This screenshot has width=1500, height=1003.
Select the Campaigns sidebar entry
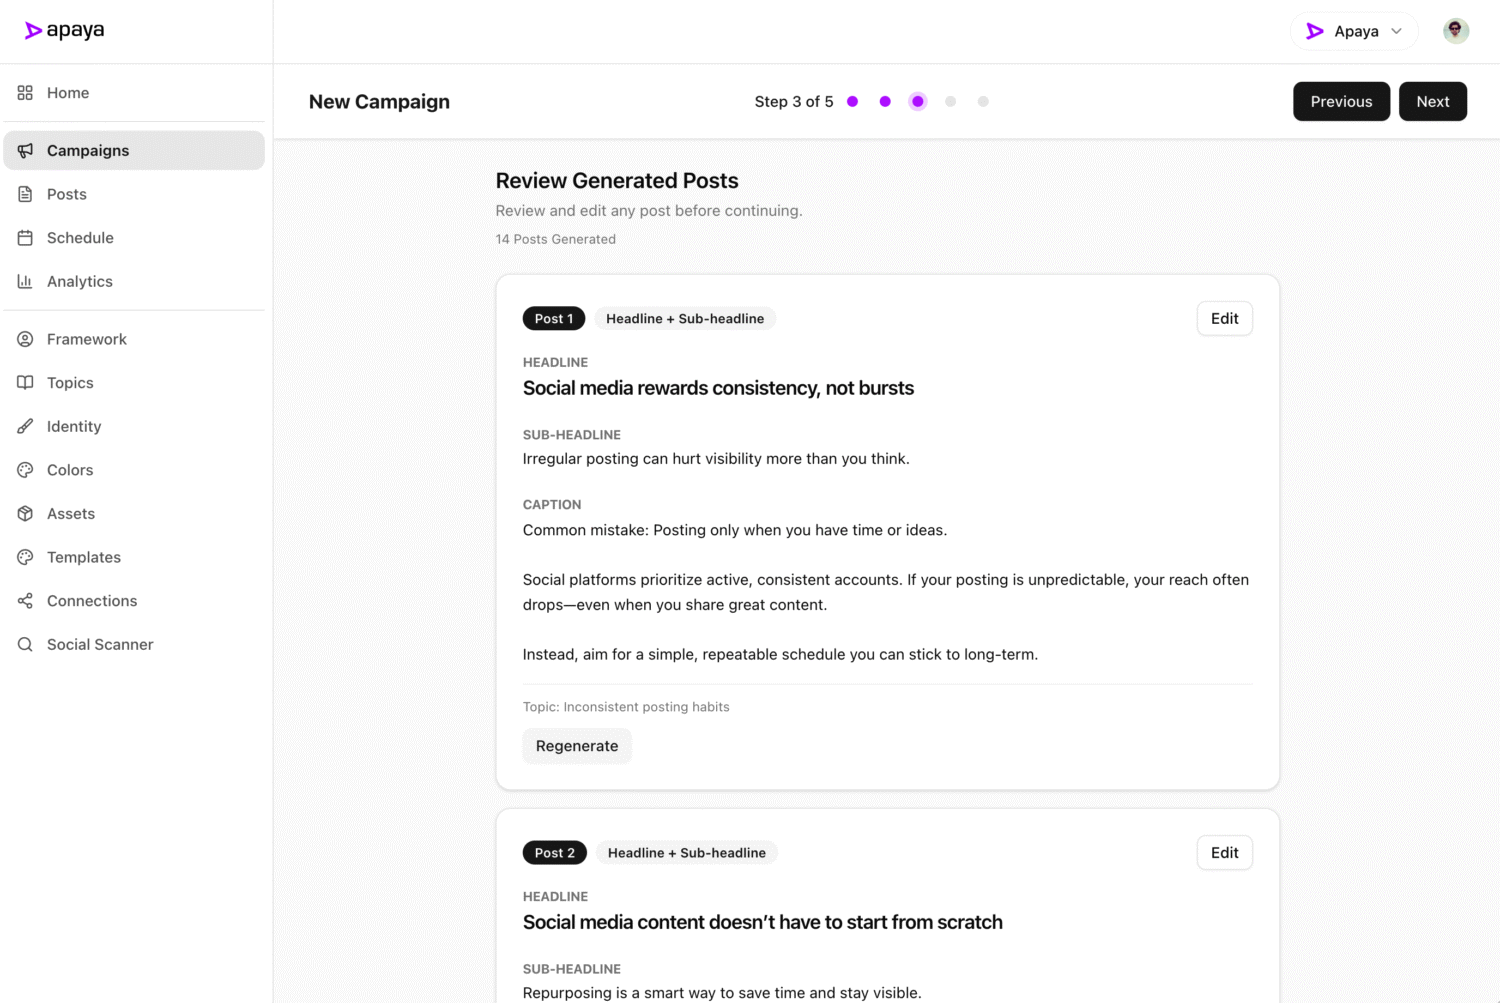[x=88, y=150]
